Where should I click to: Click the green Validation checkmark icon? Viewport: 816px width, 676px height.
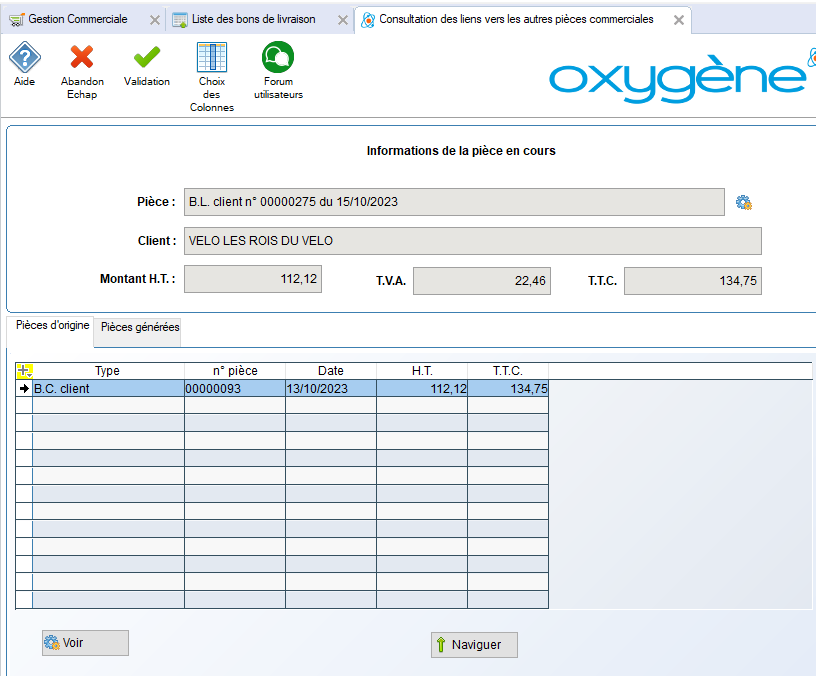click(x=147, y=58)
